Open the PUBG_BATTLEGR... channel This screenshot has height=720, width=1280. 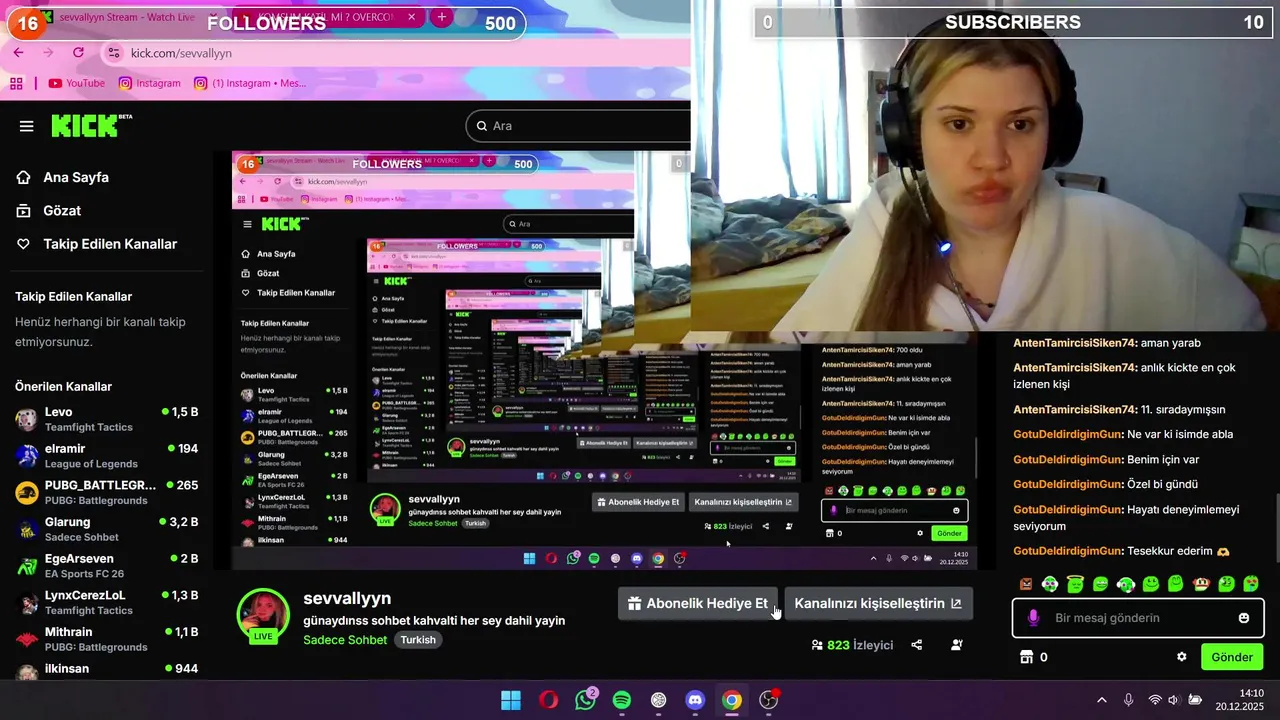tap(106, 492)
